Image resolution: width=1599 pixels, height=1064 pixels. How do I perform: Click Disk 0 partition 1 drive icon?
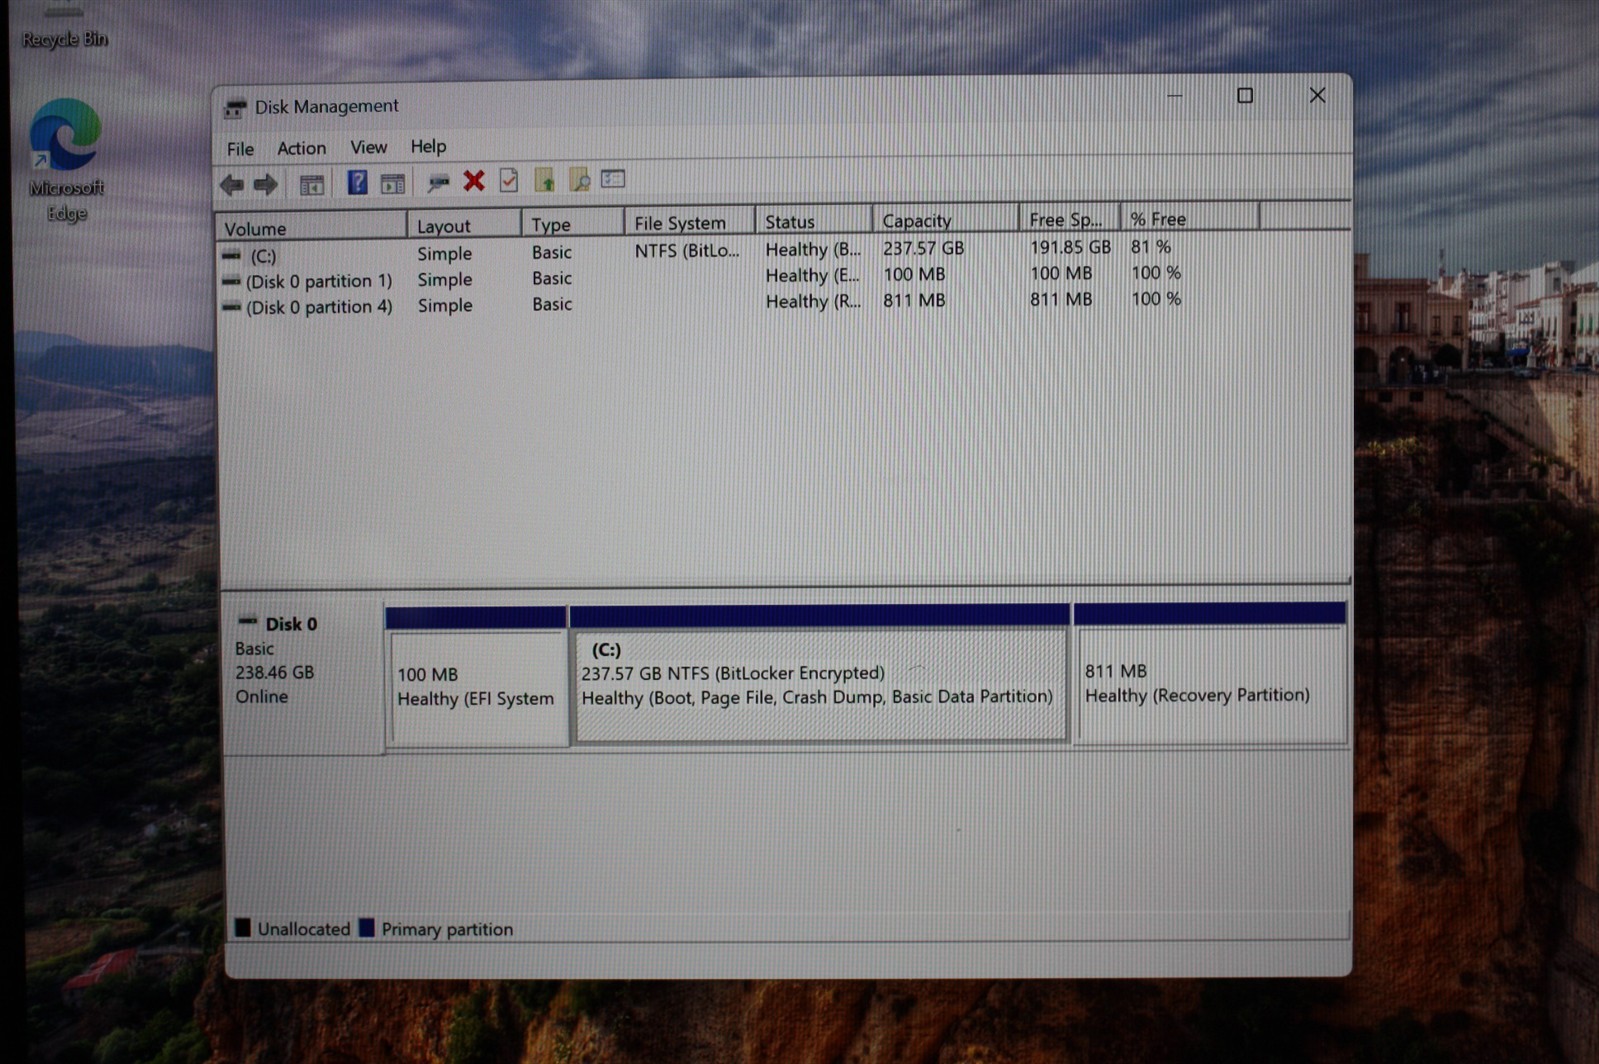tap(231, 282)
